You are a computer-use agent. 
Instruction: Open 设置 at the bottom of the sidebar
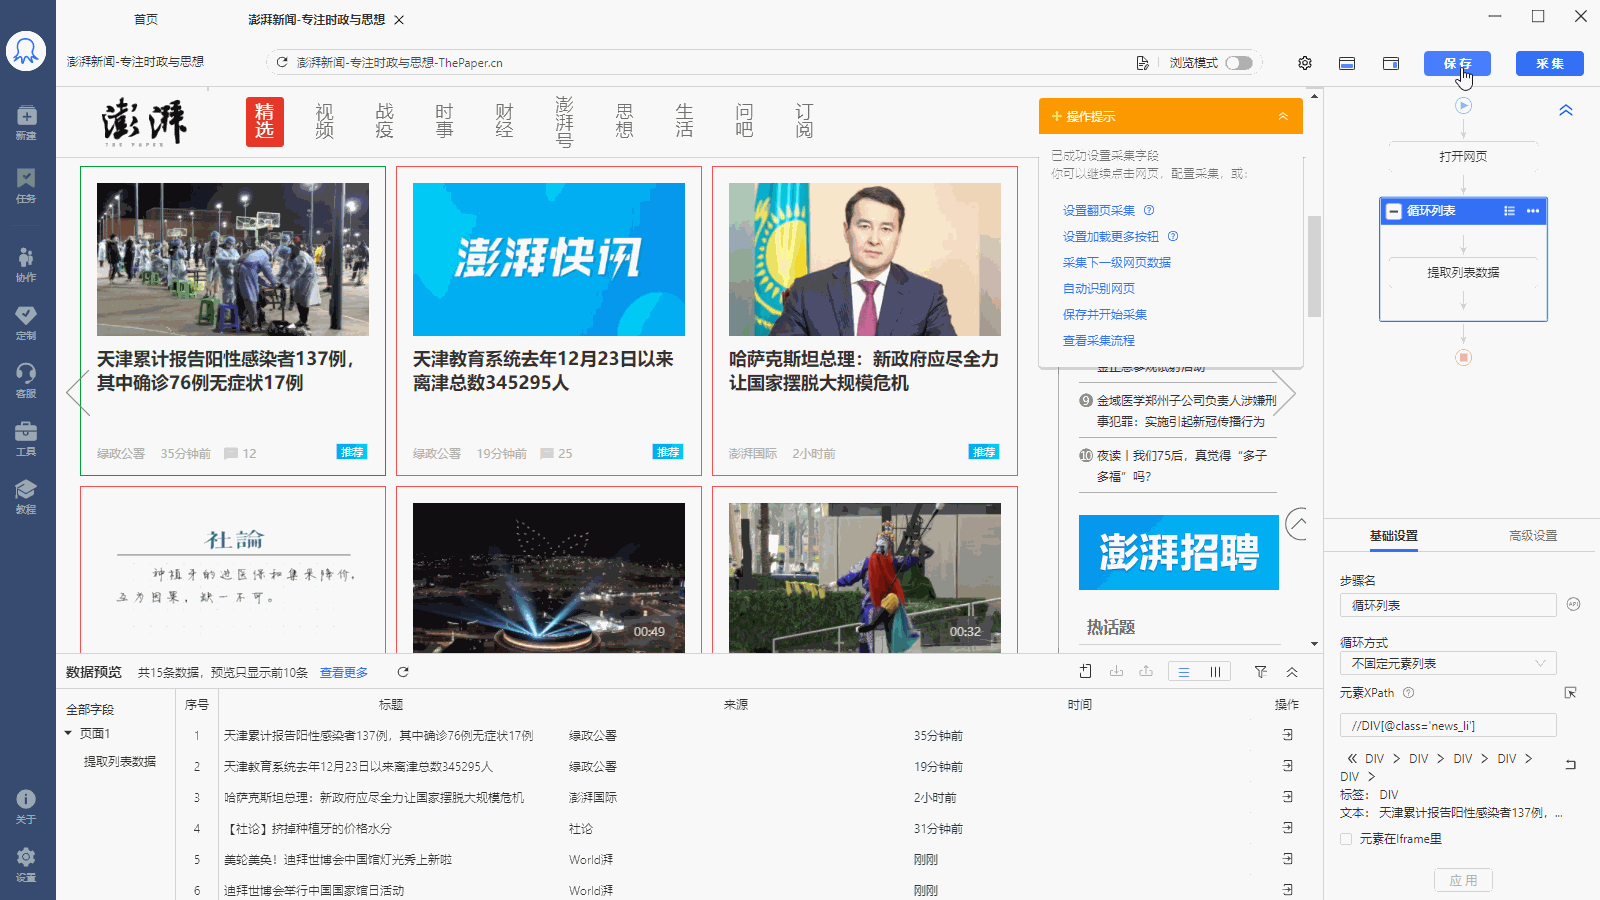26,864
